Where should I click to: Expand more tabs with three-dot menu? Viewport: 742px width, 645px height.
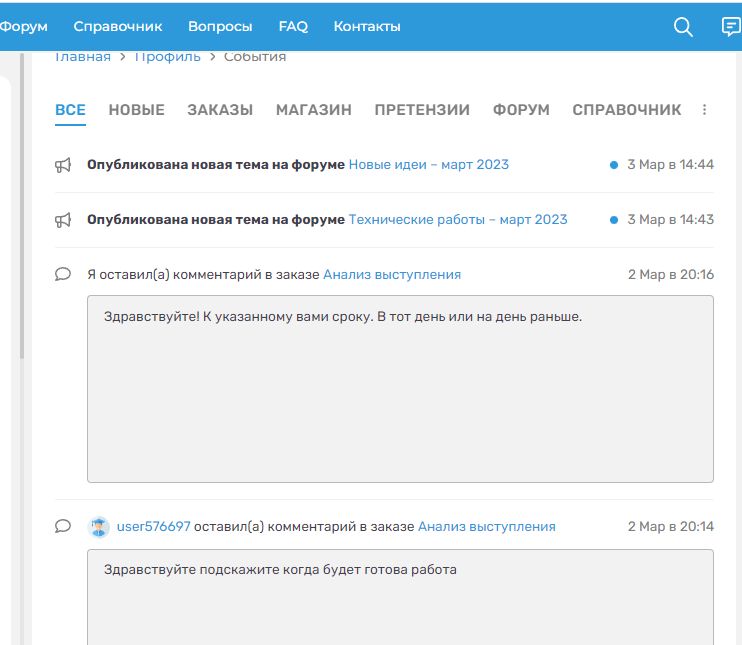coord(704,110)
